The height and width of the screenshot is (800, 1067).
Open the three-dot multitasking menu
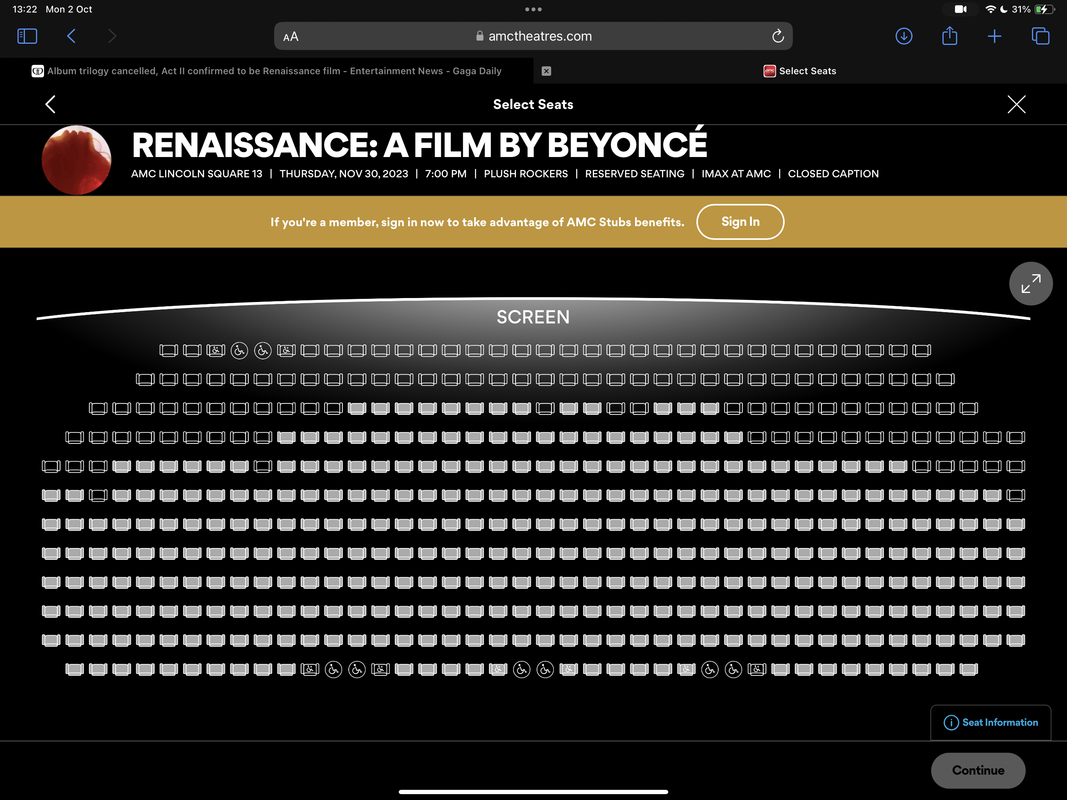(x=534, y=9)
